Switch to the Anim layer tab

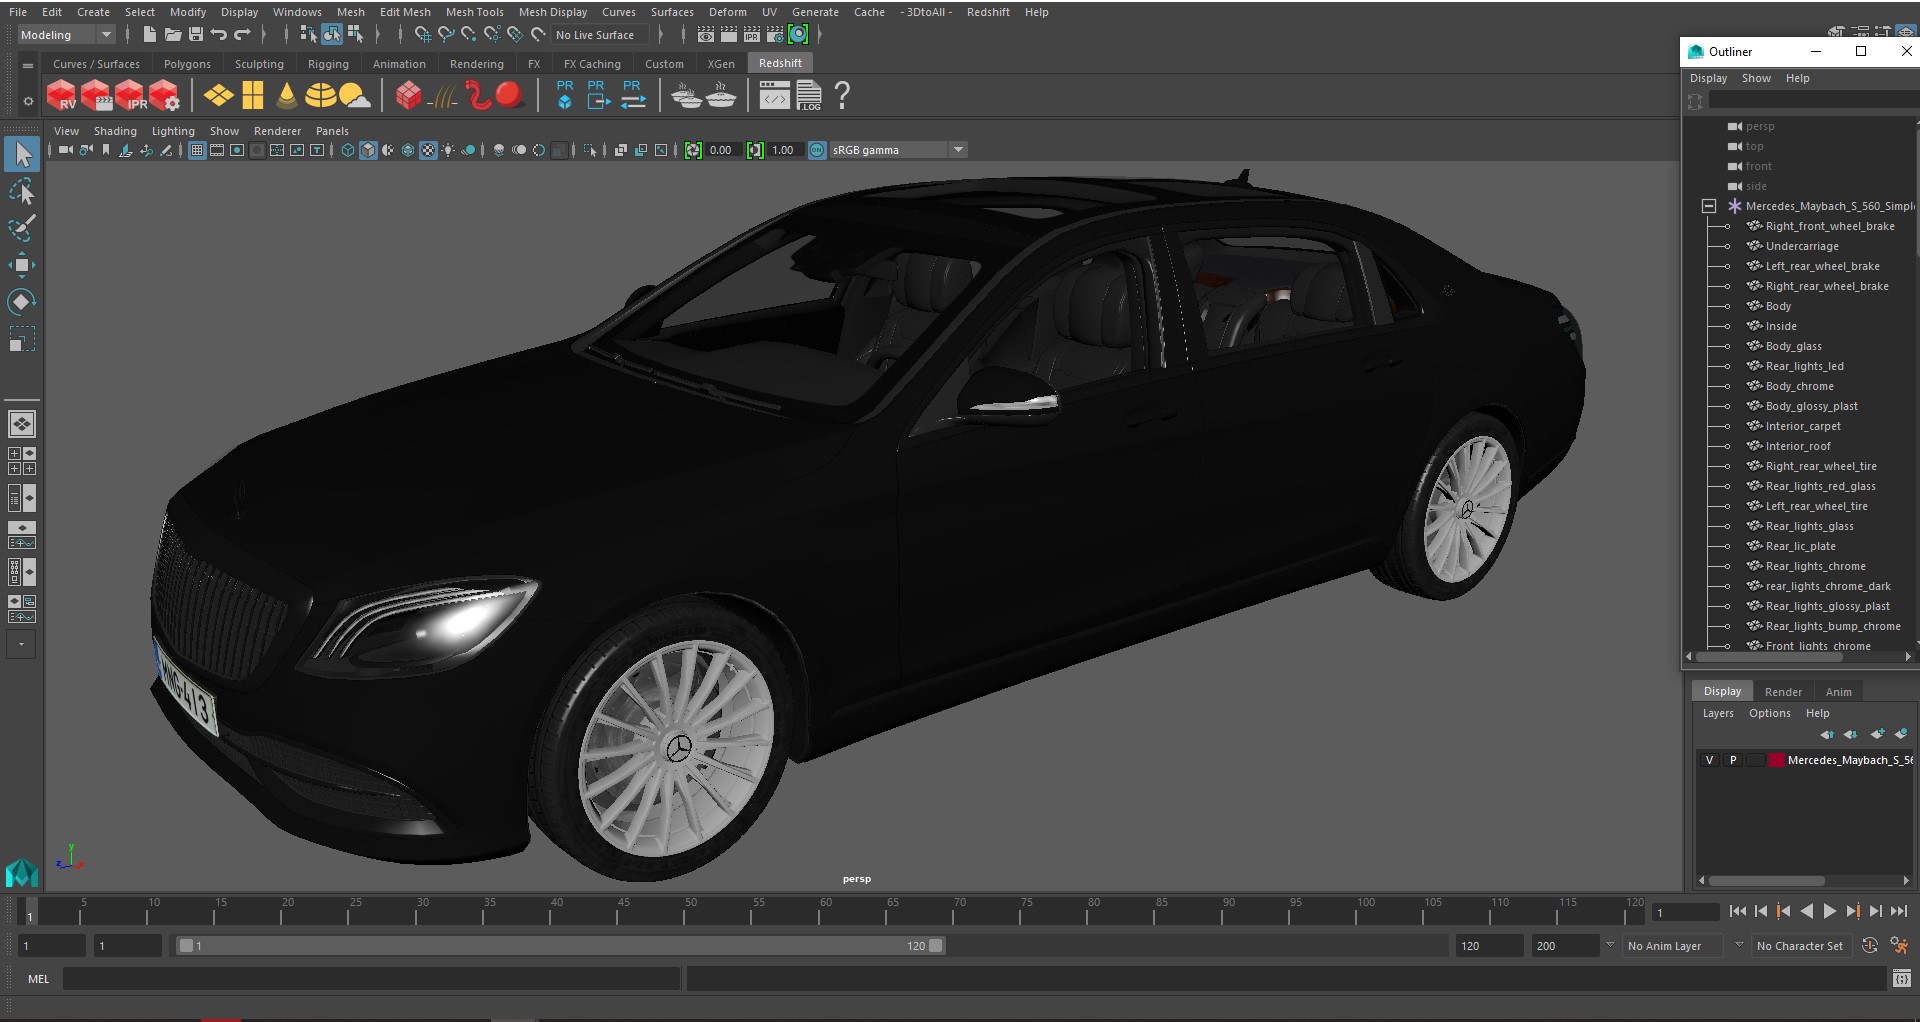(1838, 692)
